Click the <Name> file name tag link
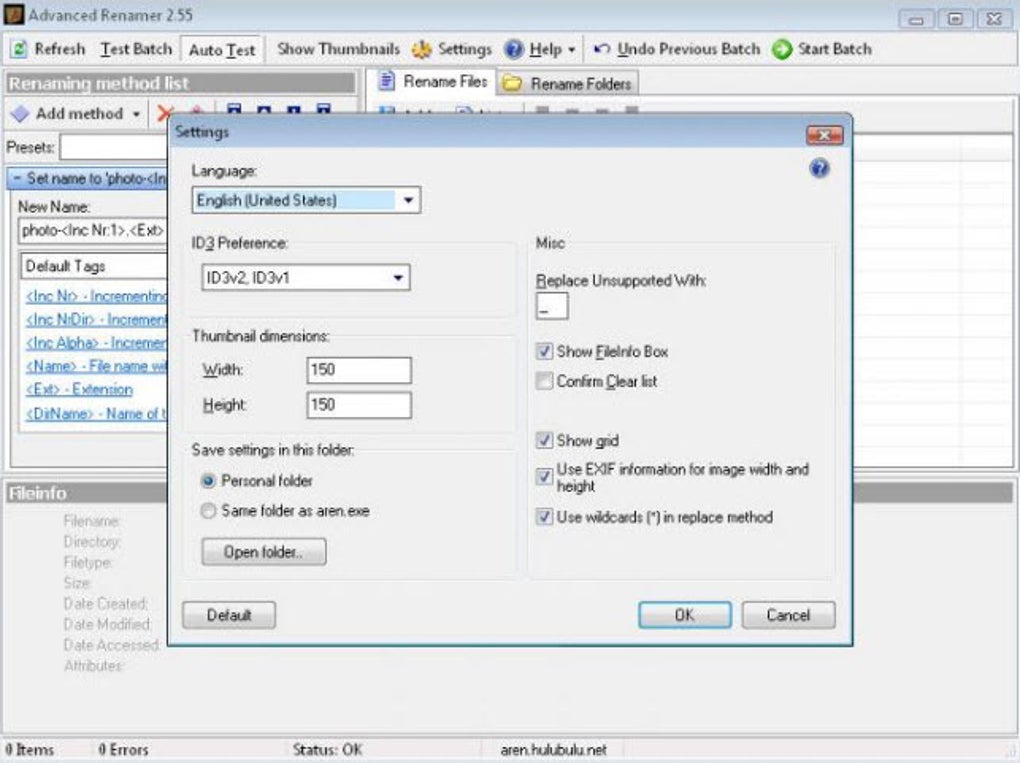 click(96, 366)
